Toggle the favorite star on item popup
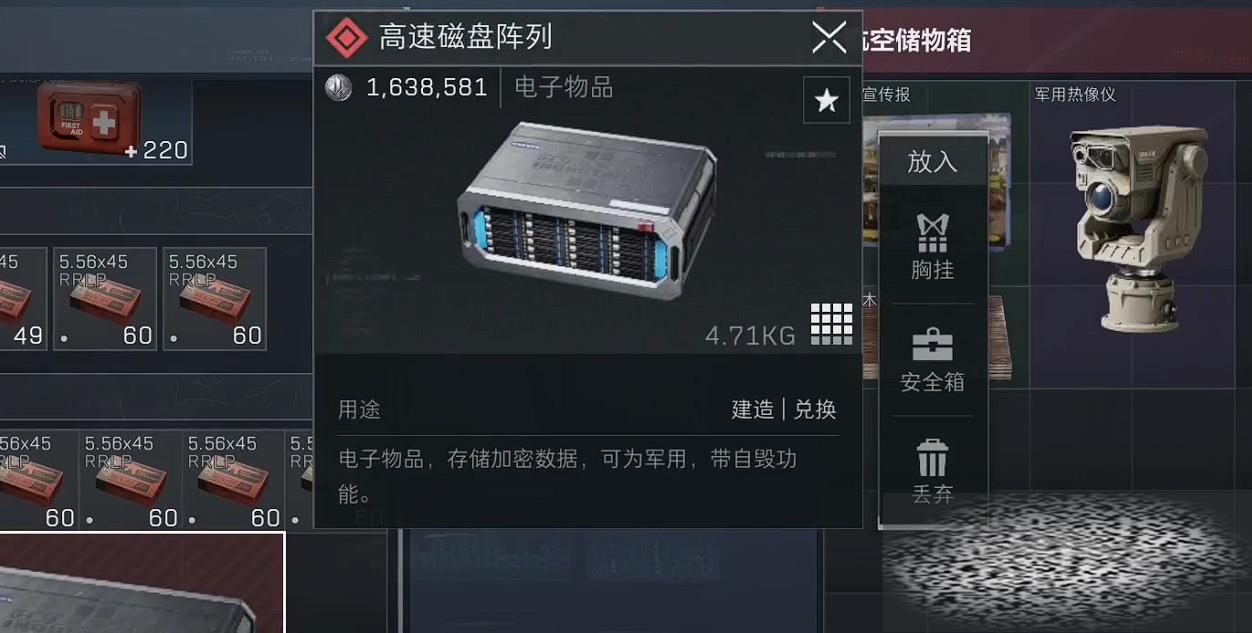 826,100
